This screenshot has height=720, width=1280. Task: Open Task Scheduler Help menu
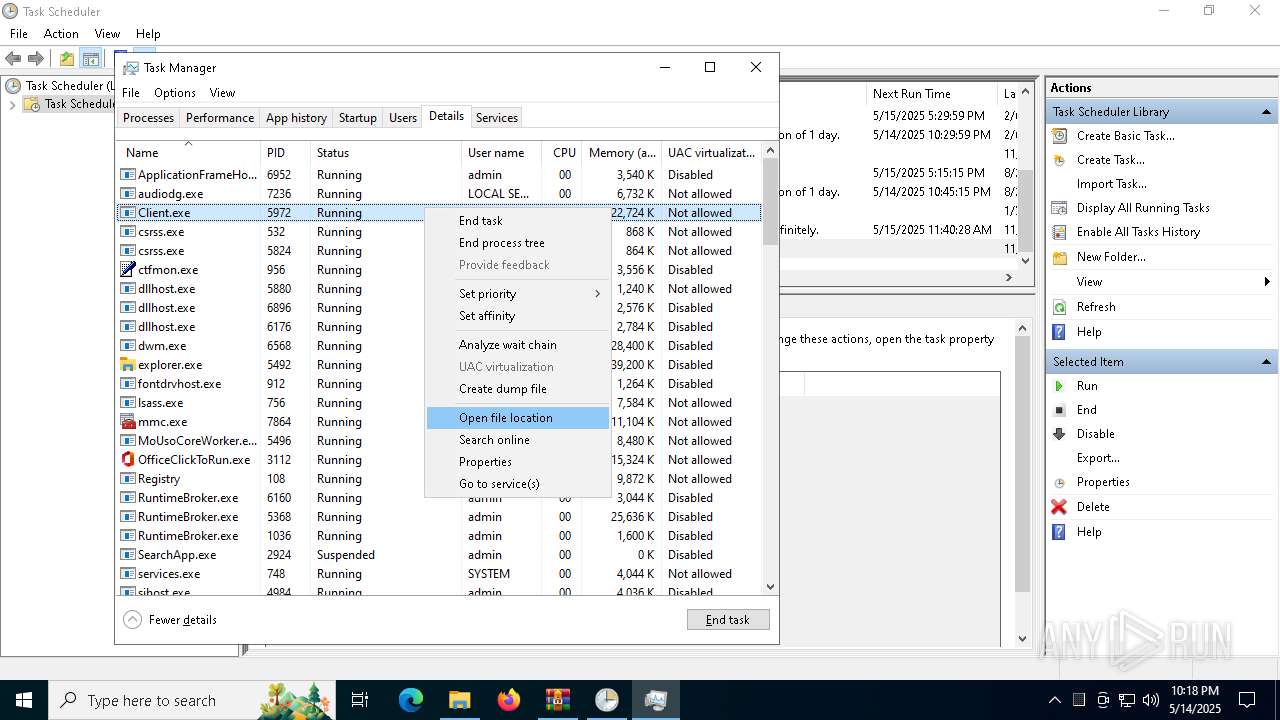point(148,34)
